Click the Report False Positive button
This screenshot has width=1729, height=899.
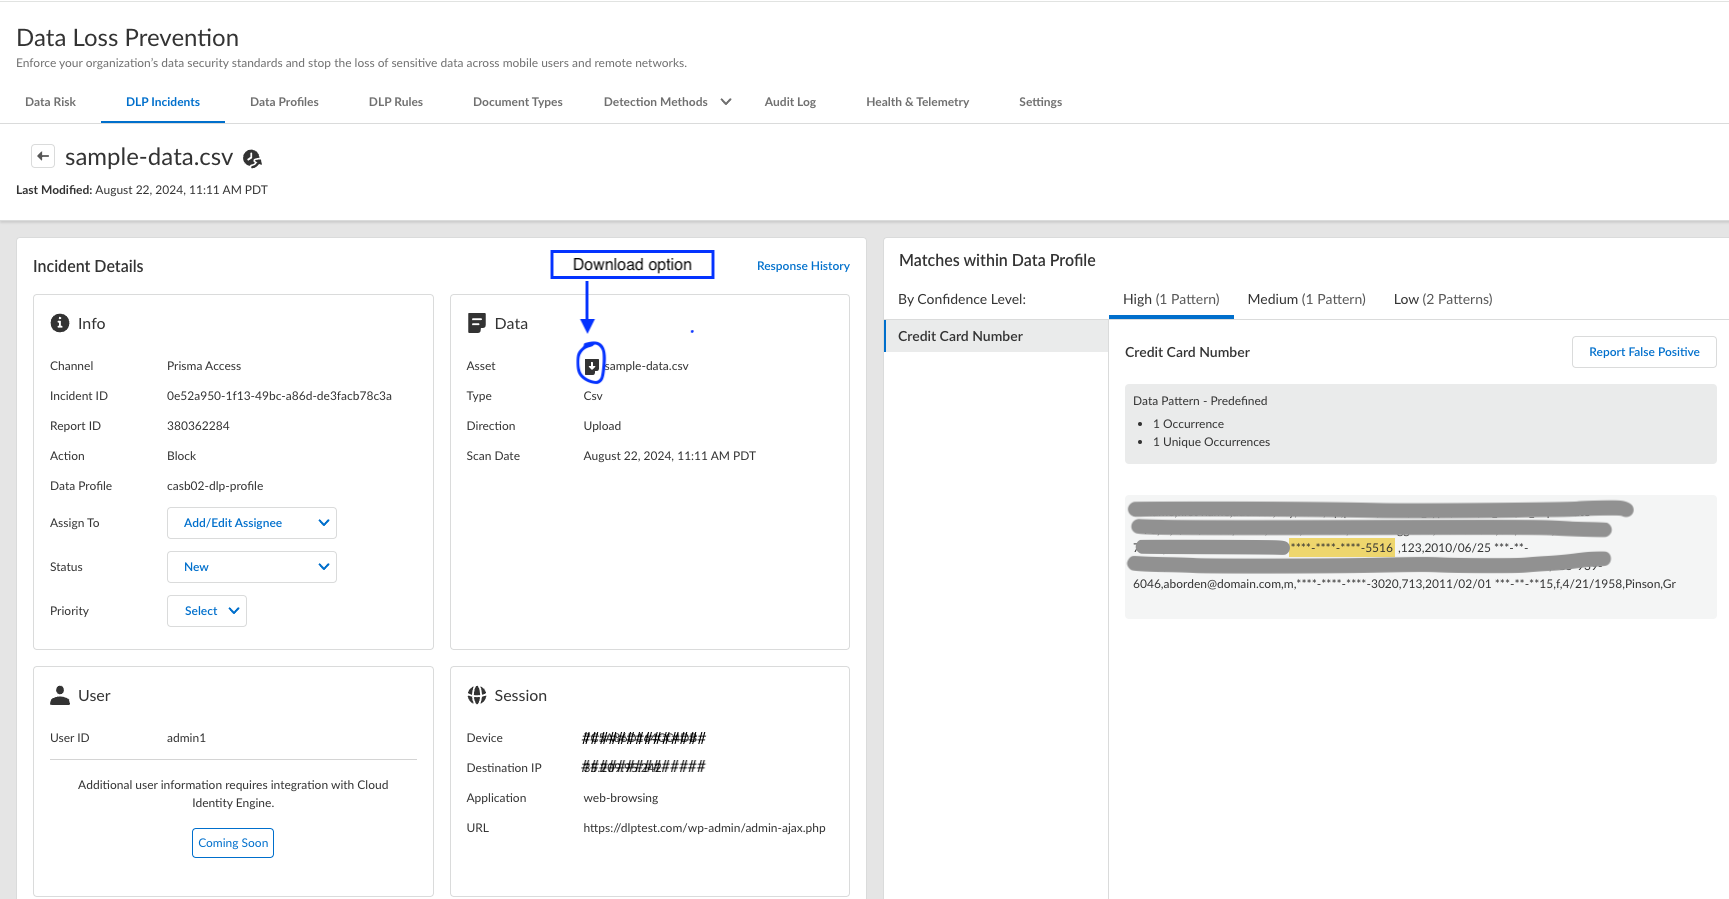pos(1643,352)
